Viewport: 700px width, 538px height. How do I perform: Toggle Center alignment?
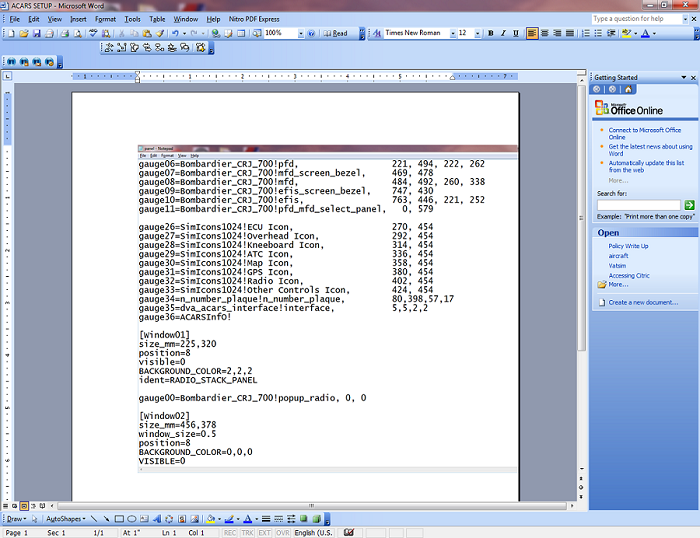click(545, 33)
